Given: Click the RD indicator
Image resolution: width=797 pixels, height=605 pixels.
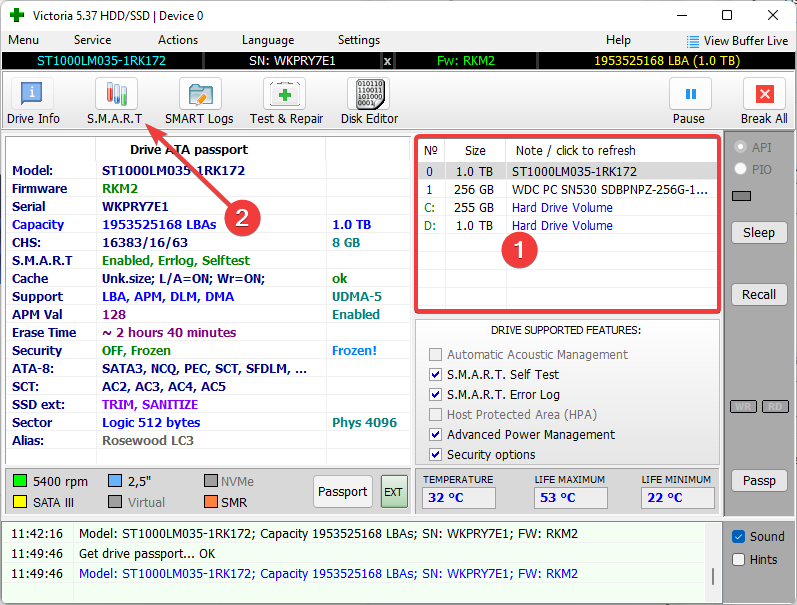Looking at the screenshot, I should (775, 406).
